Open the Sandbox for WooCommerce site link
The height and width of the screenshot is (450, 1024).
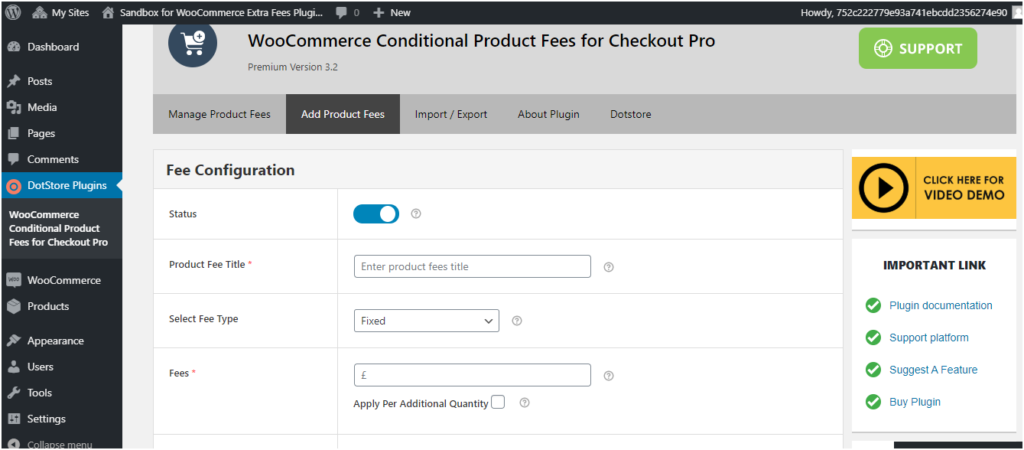point(213,12)
